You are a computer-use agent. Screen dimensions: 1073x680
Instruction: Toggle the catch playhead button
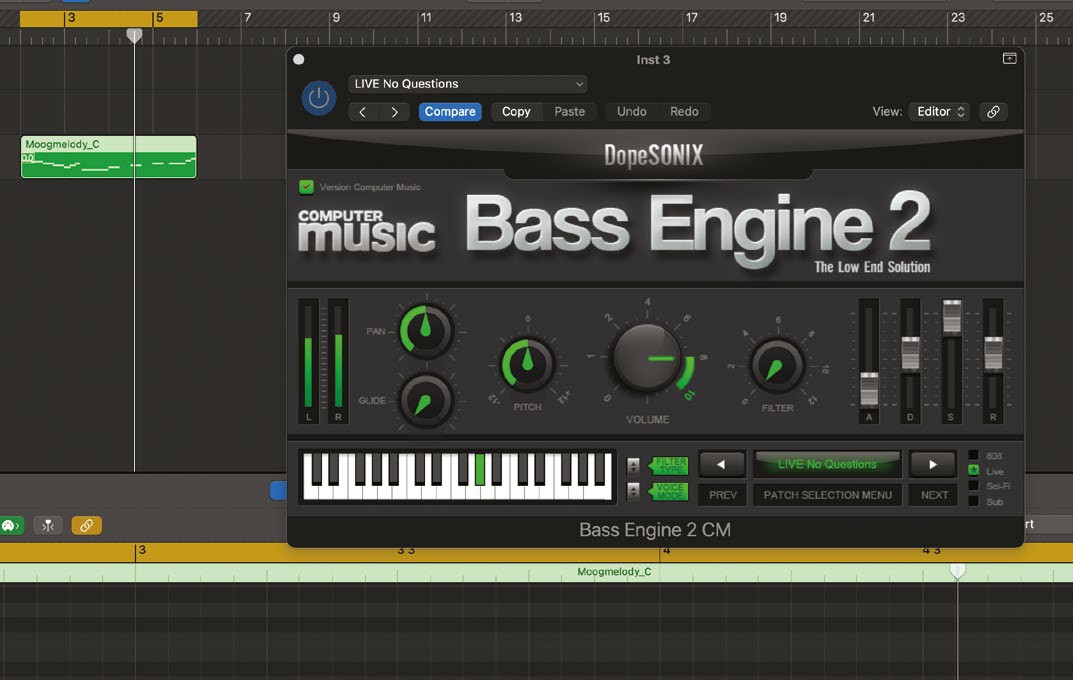[x=48, y=525]
